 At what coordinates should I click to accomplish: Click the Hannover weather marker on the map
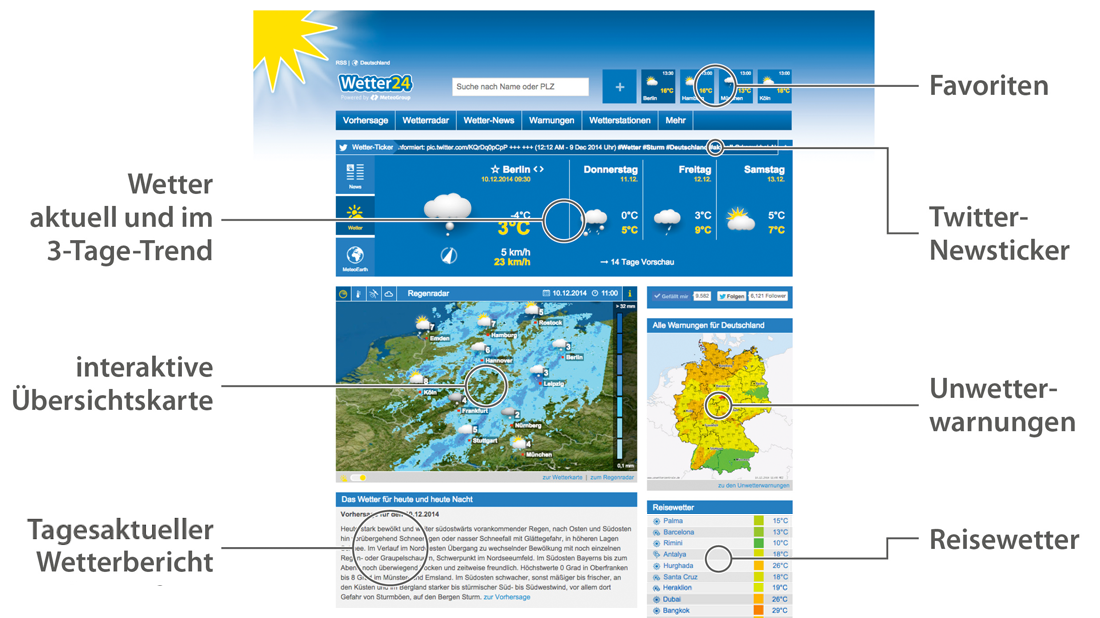(x=490, y=353)
